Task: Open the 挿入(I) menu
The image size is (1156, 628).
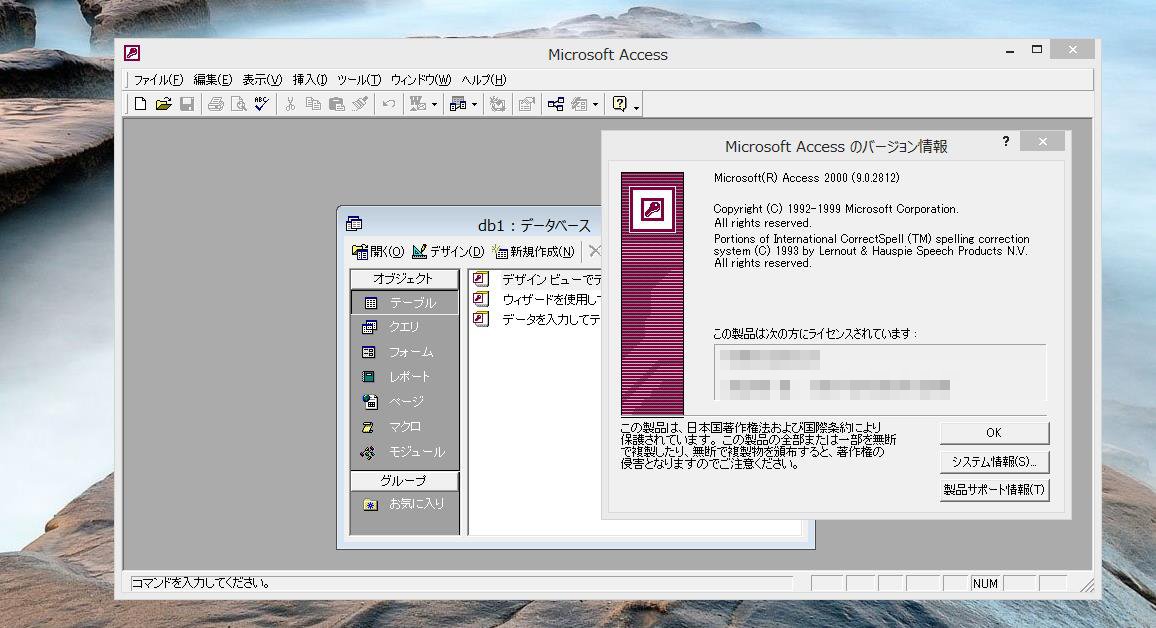Action: pos(310,80)
